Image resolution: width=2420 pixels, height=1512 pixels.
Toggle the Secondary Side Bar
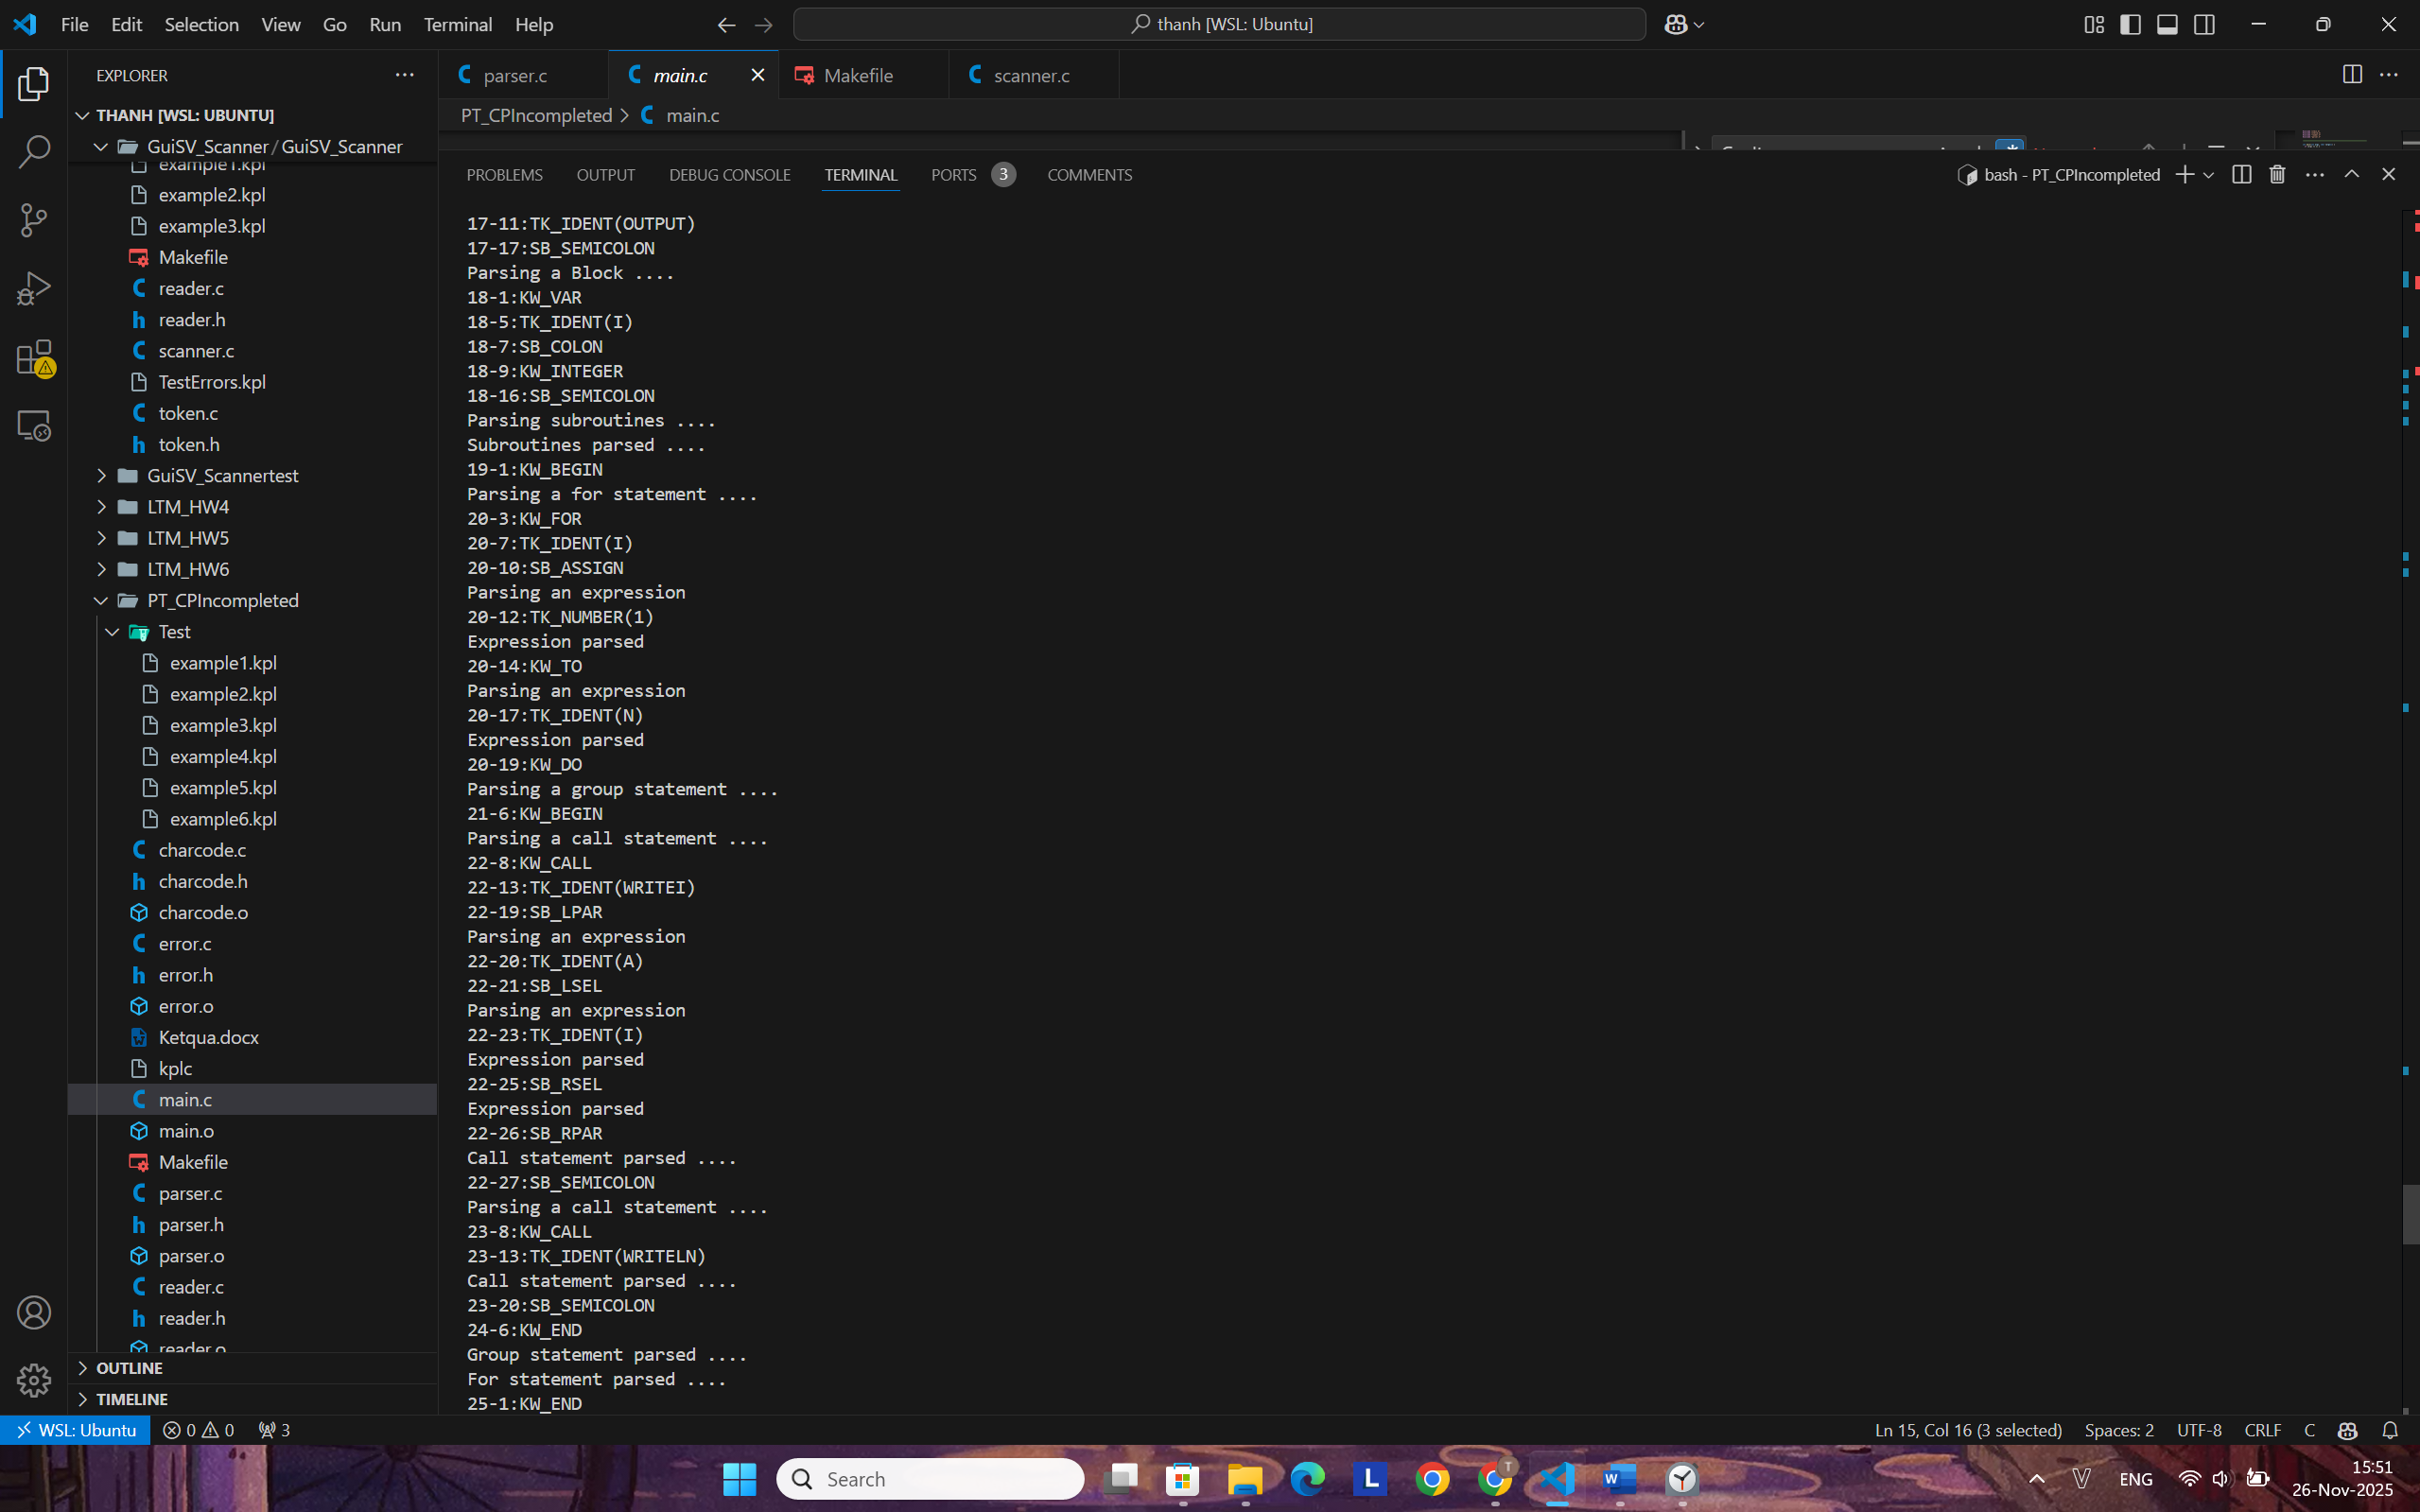(x=2205, y=23)
